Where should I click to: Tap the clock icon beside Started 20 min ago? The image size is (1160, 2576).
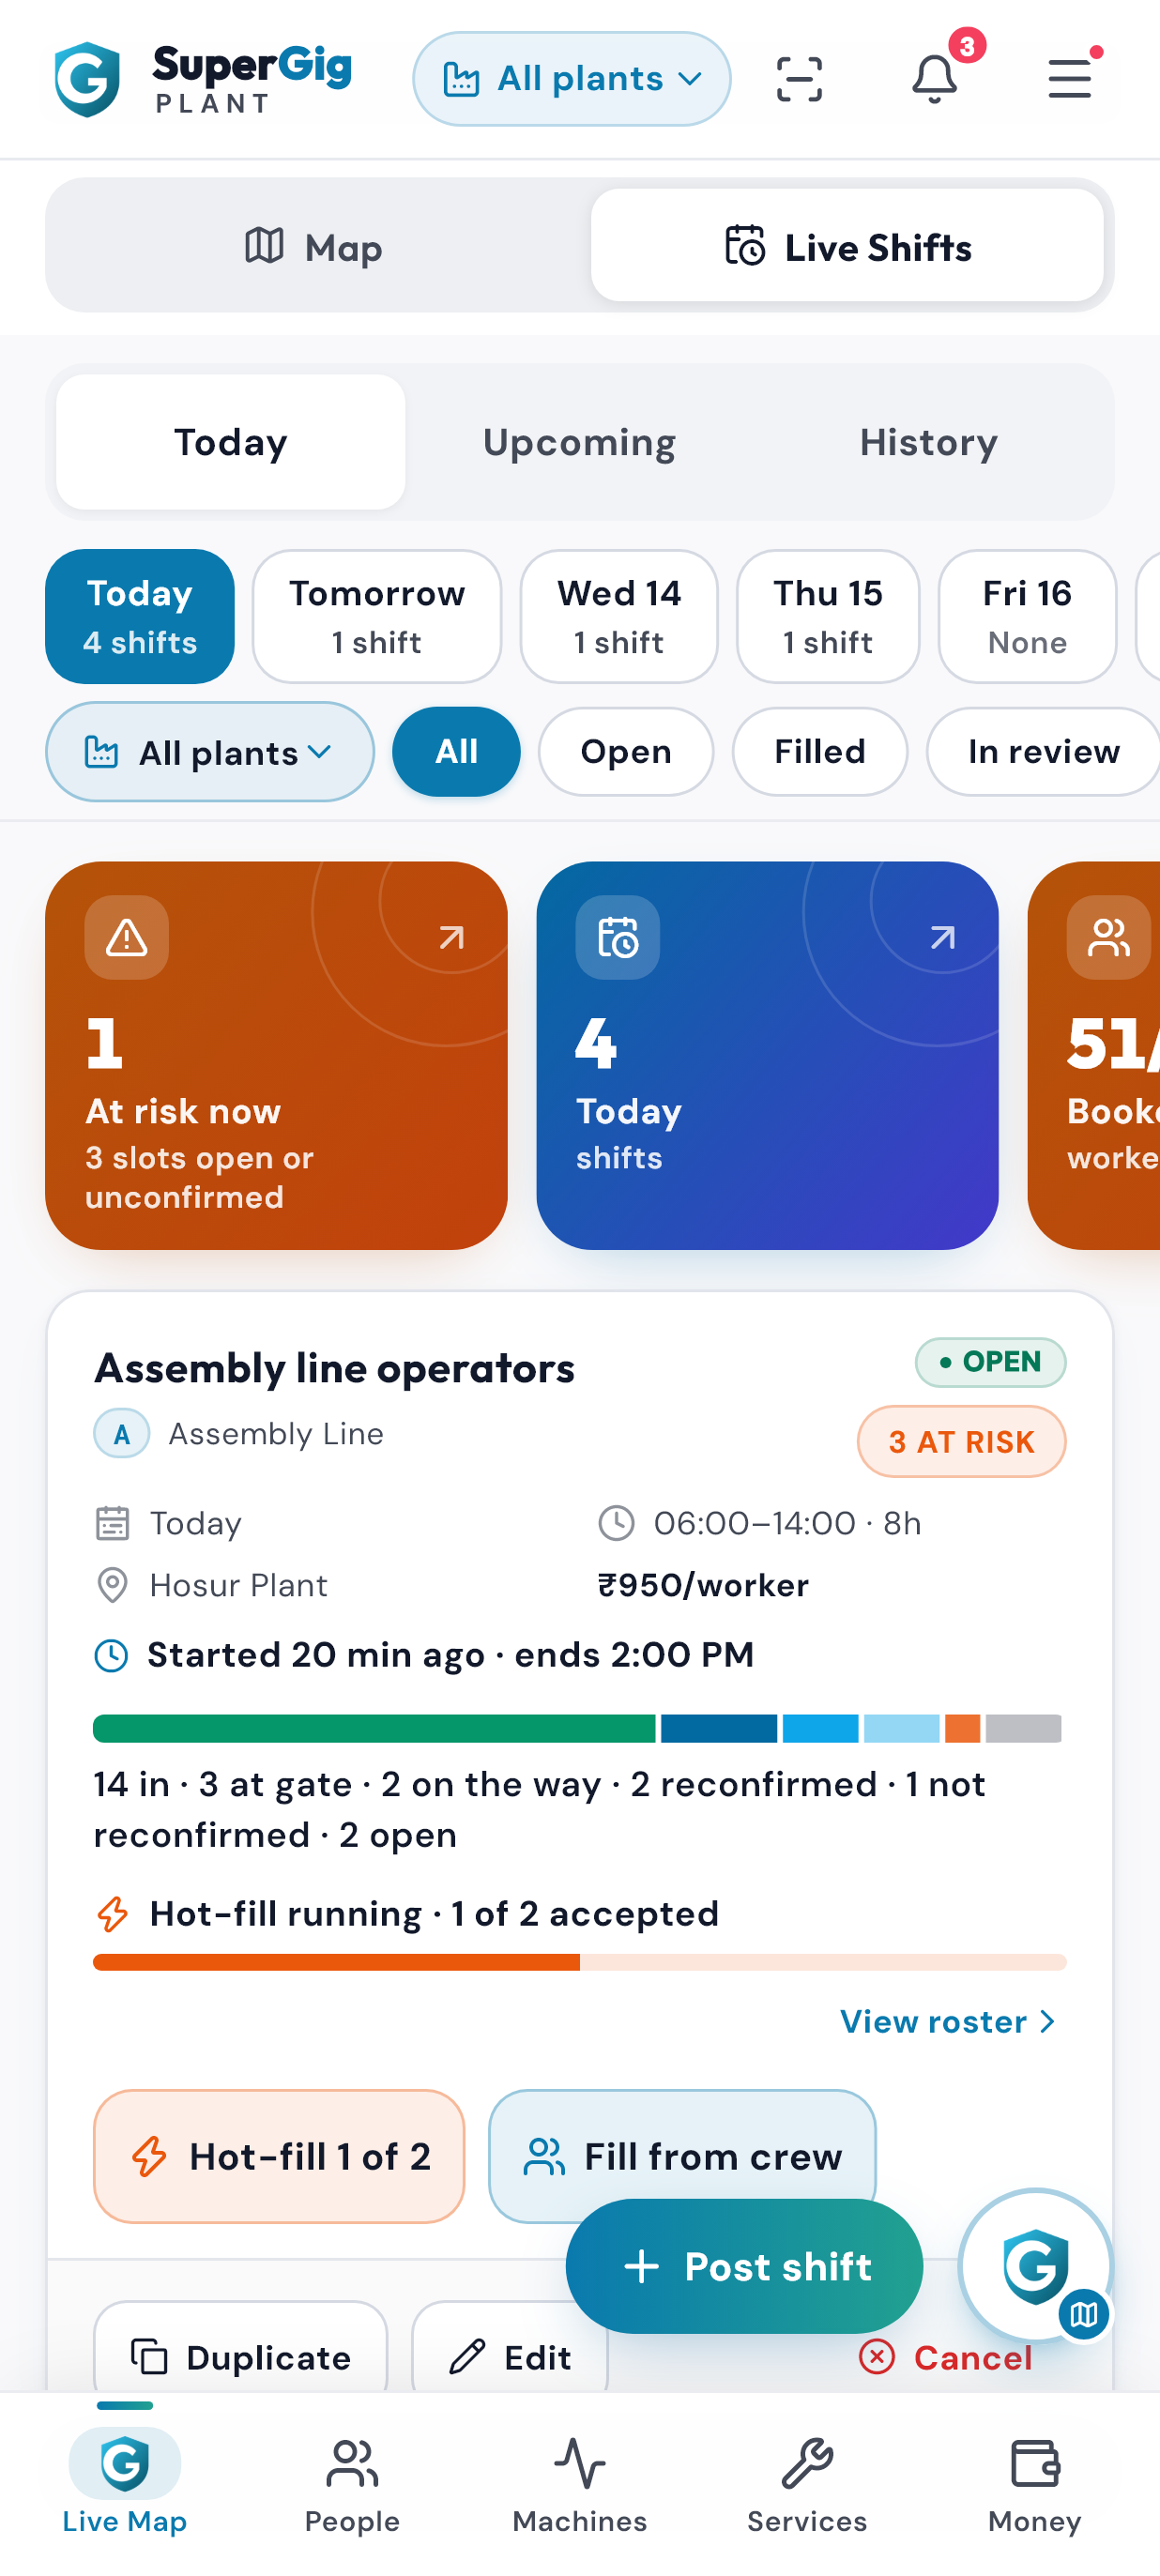click(x=111, y=1655)
